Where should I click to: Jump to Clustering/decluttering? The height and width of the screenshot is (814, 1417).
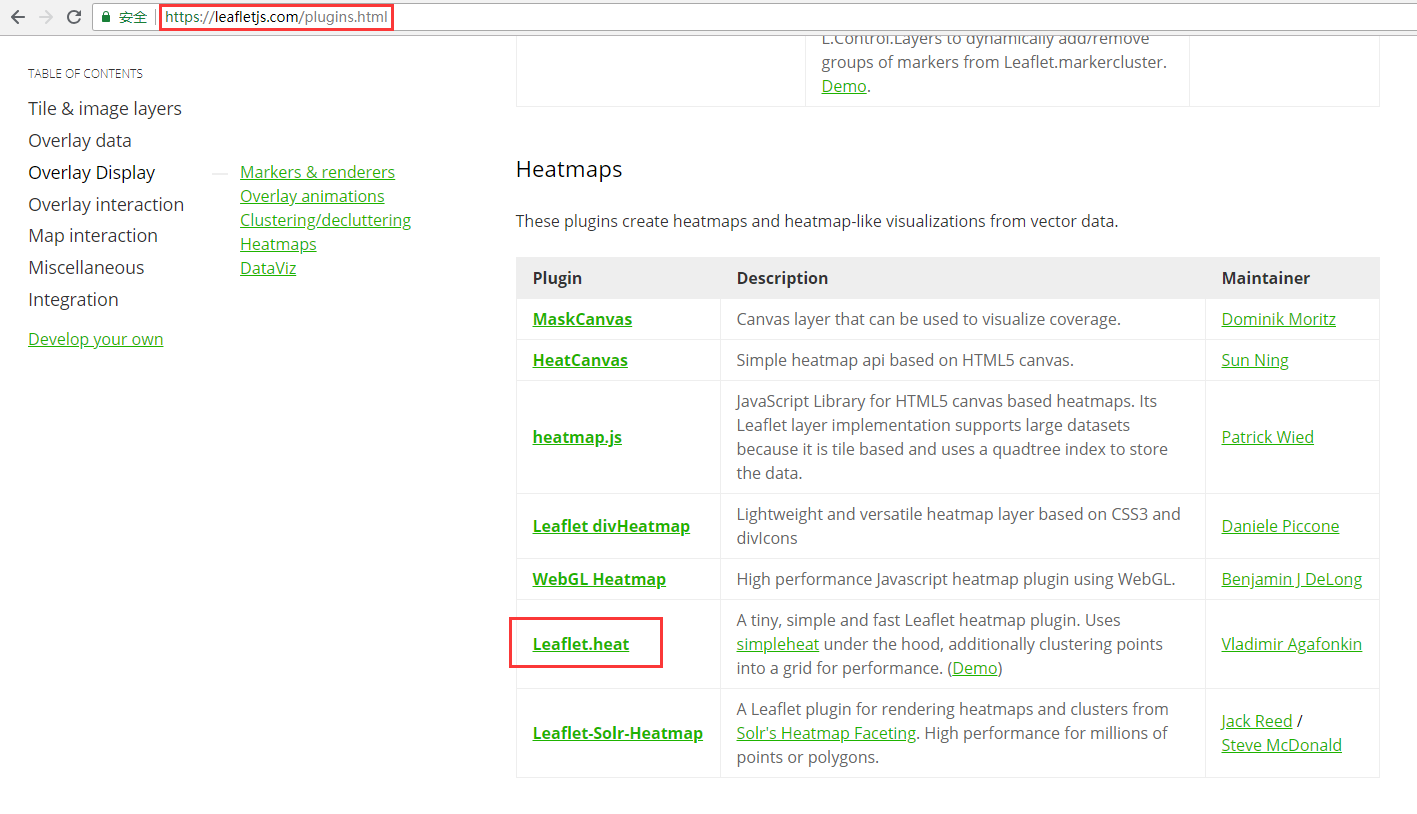pos(325,220)
